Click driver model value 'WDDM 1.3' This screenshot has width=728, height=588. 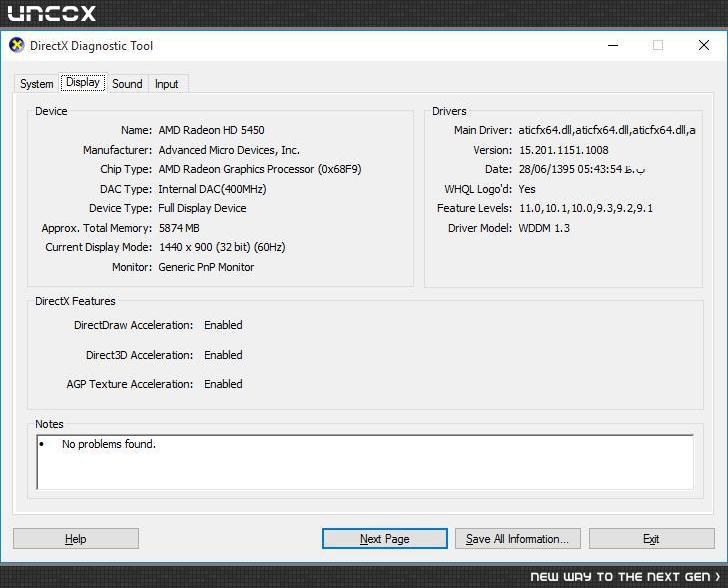click(x=544, y=228)
